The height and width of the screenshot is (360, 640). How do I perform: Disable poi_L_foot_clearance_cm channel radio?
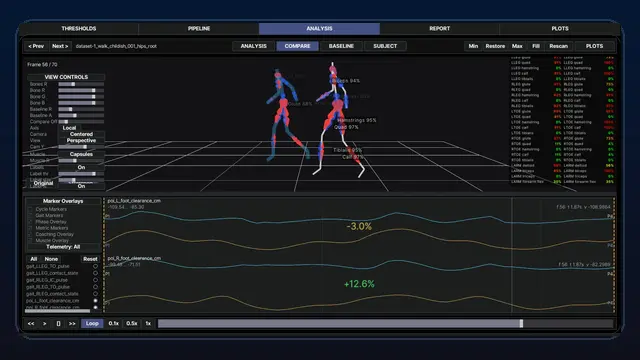96,301
